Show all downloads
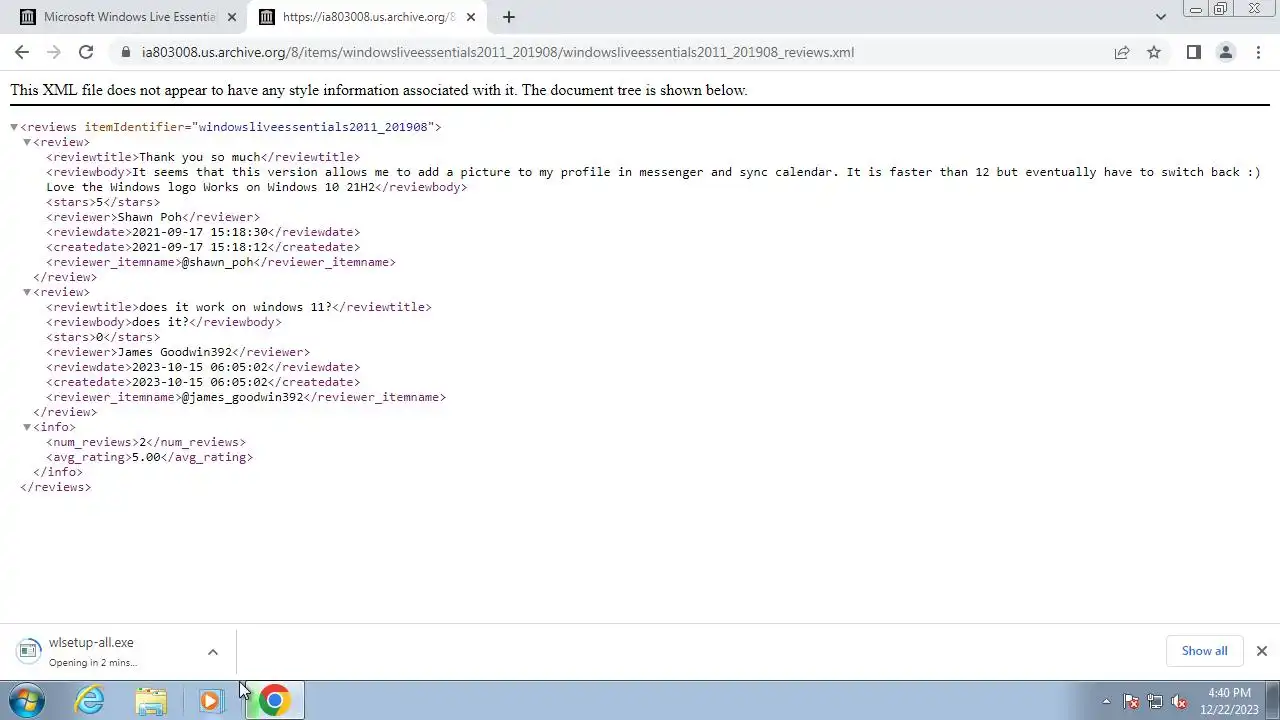This screenshot has height=720, width=1280. point(1204,651)
